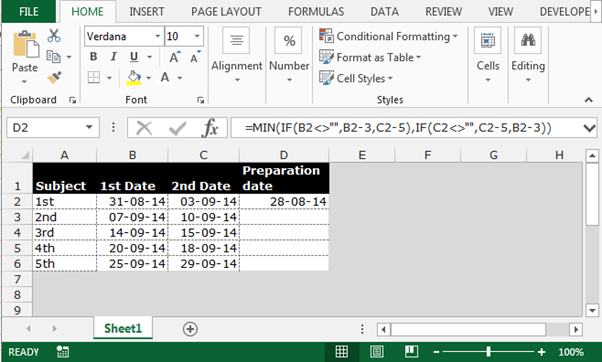Screen dimensions: 602x362
Task: Switch to Page Layout view icon
Action: pos(377,352)
